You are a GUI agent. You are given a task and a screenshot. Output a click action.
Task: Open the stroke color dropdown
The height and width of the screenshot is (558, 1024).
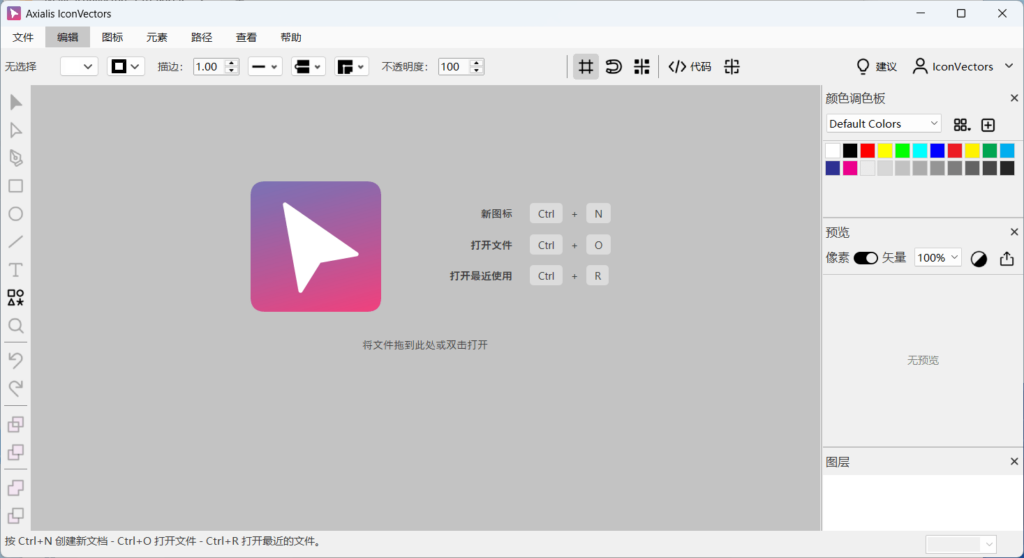click(x=125, y=67)
